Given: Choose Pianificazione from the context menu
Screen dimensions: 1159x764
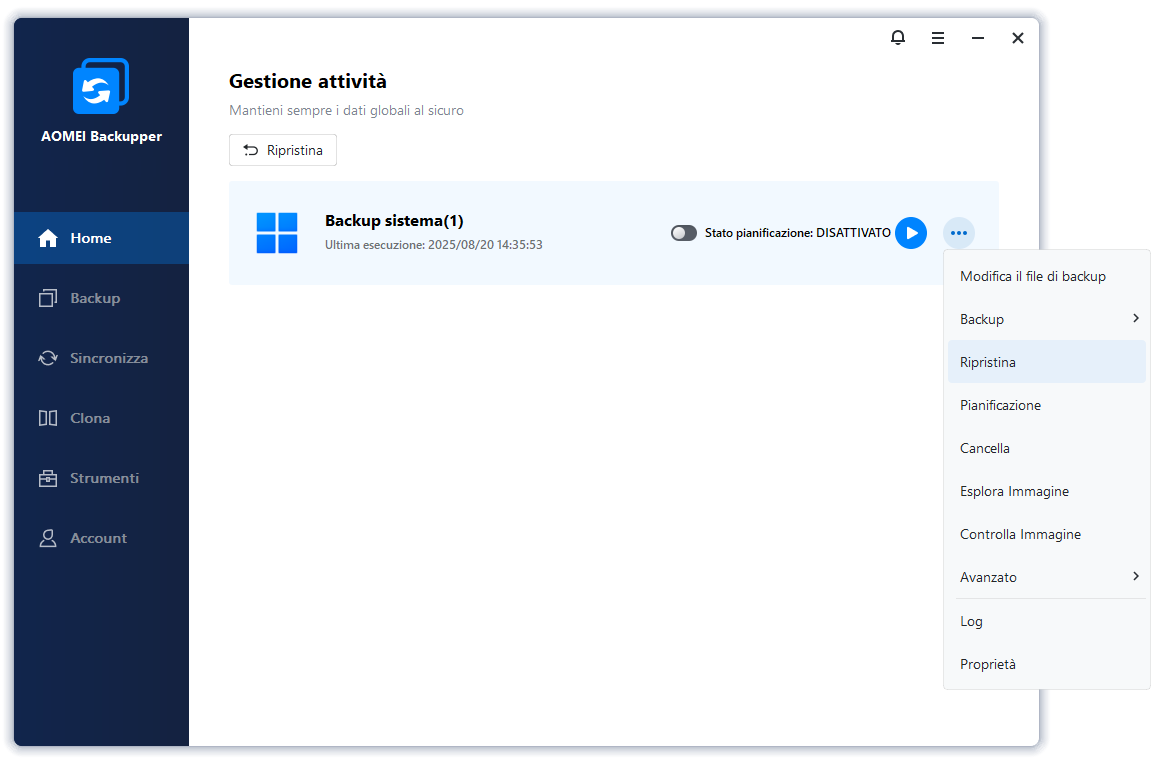Looking at the screenshot, I should [x=1000, y=405].
